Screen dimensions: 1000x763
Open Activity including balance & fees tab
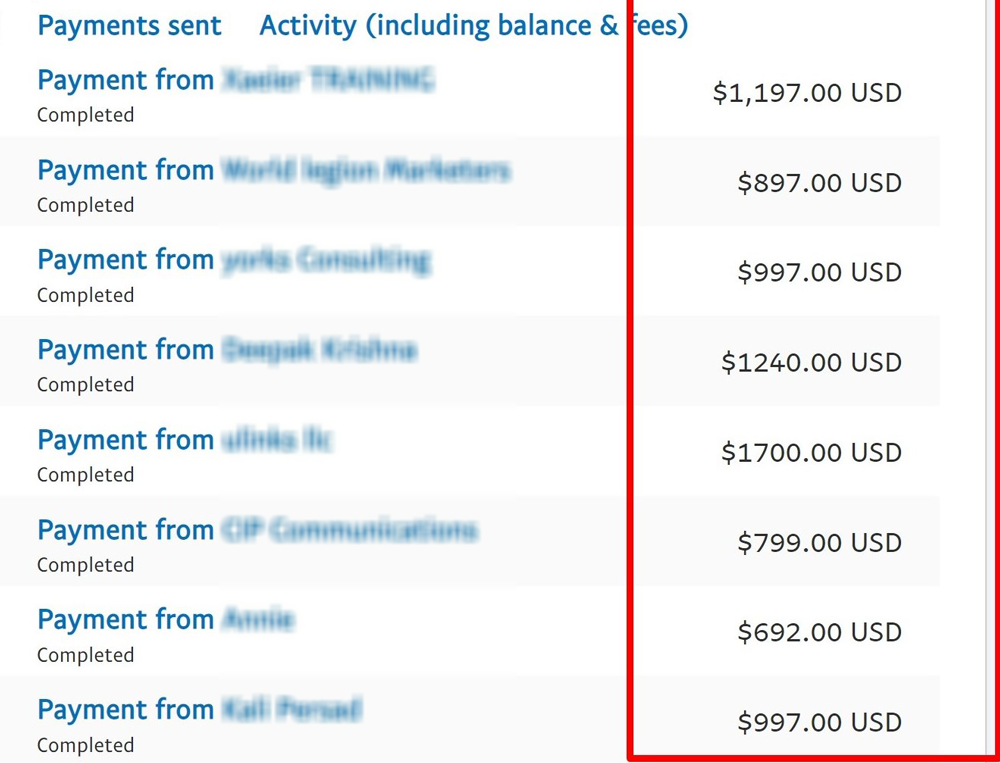(473, 26)
